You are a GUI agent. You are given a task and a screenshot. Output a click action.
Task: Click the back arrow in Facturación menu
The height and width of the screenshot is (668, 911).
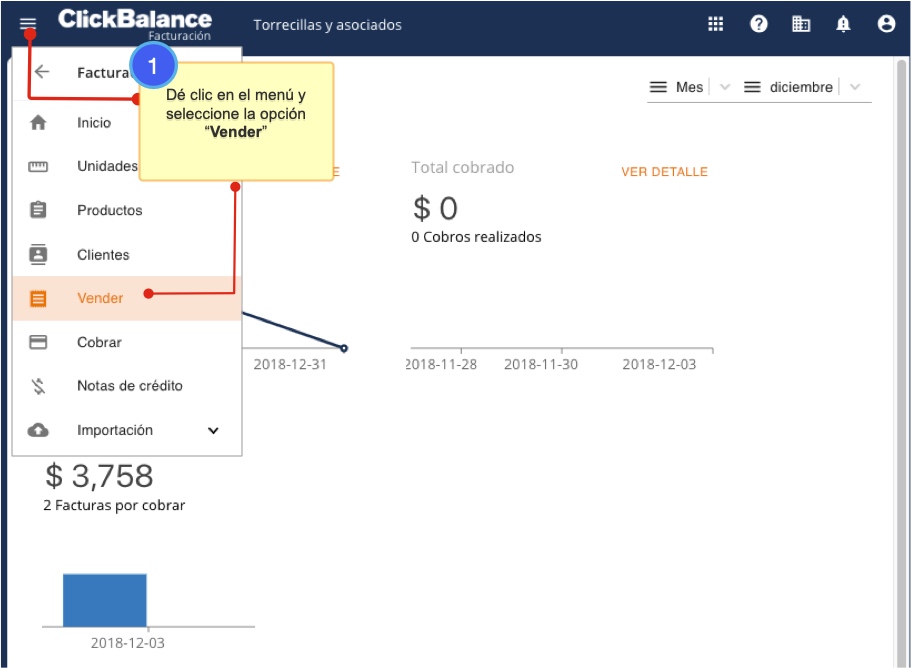(42, 72)
